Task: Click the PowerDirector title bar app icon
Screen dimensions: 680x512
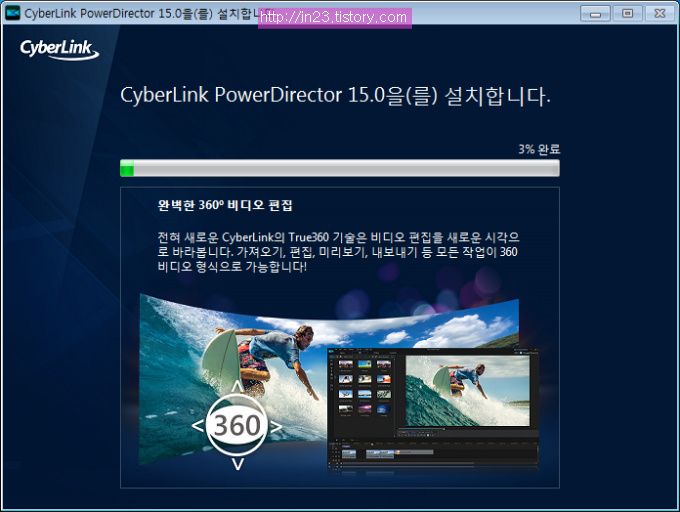Action: point(13,13)
